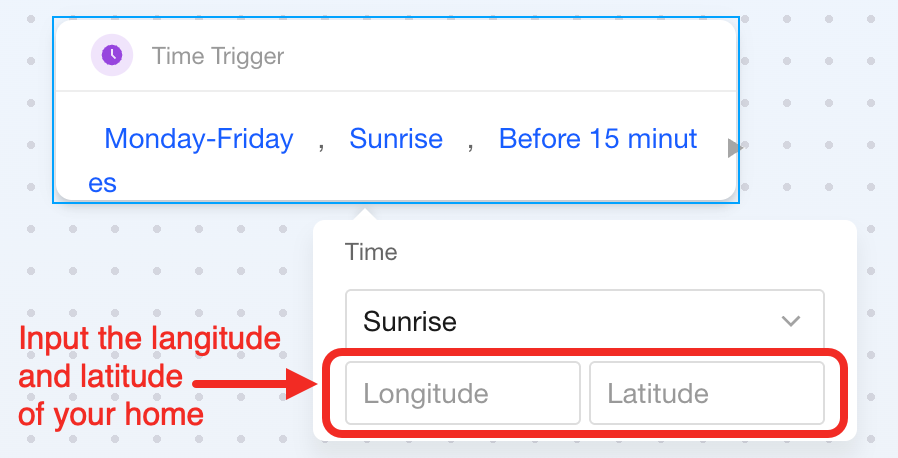898x458 pixels.
Task: Click the red longitude and latitude instruction text
Action: coord(148,376)
